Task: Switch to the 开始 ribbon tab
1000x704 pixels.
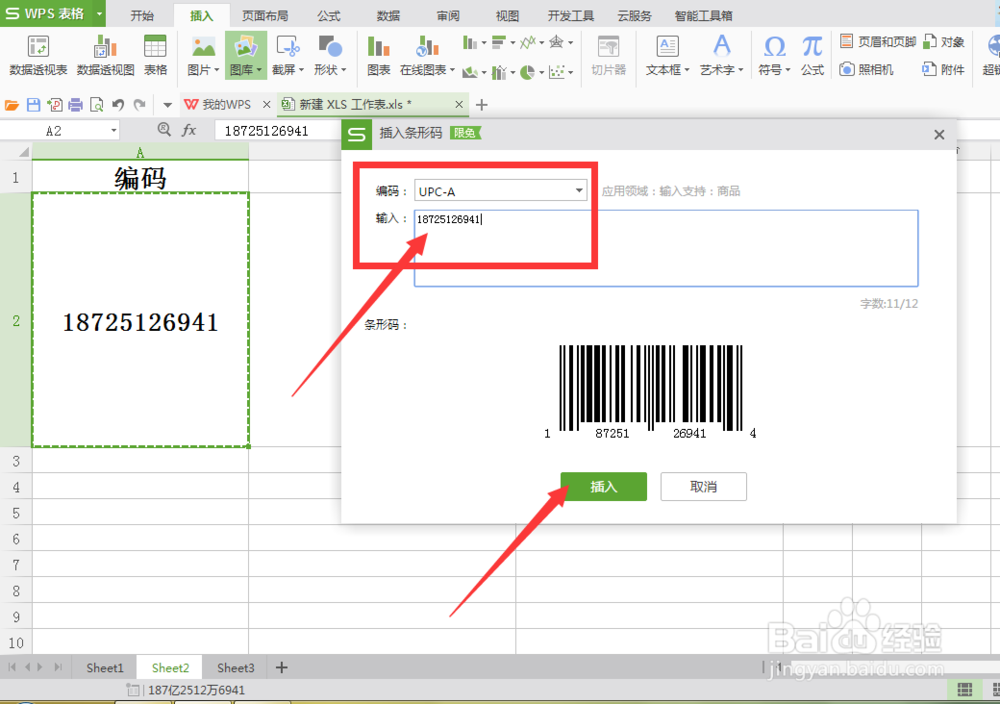Action: click(142, 16)
